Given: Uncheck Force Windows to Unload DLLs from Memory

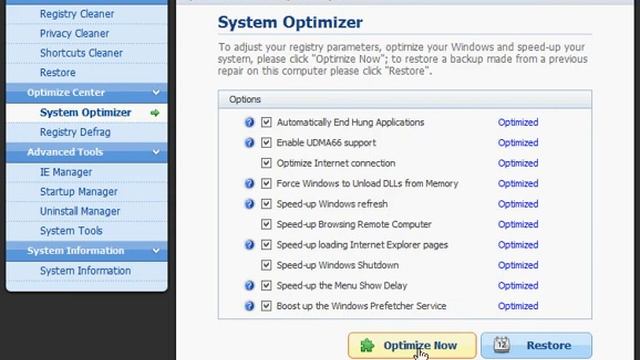Looking at the screenshot, I should [x=266, y=184].
